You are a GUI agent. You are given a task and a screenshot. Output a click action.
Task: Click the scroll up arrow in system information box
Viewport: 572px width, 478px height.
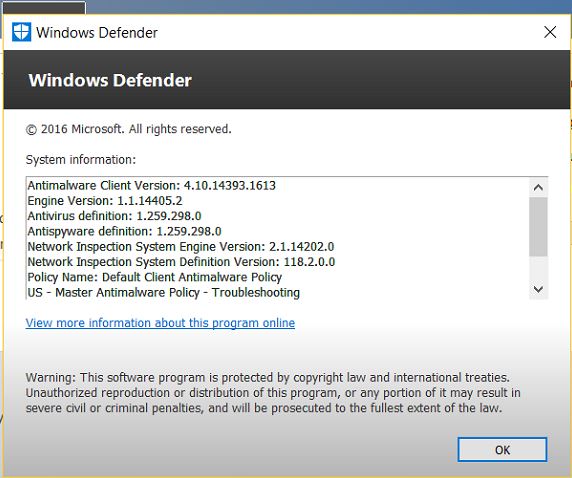tap(538, 188)
